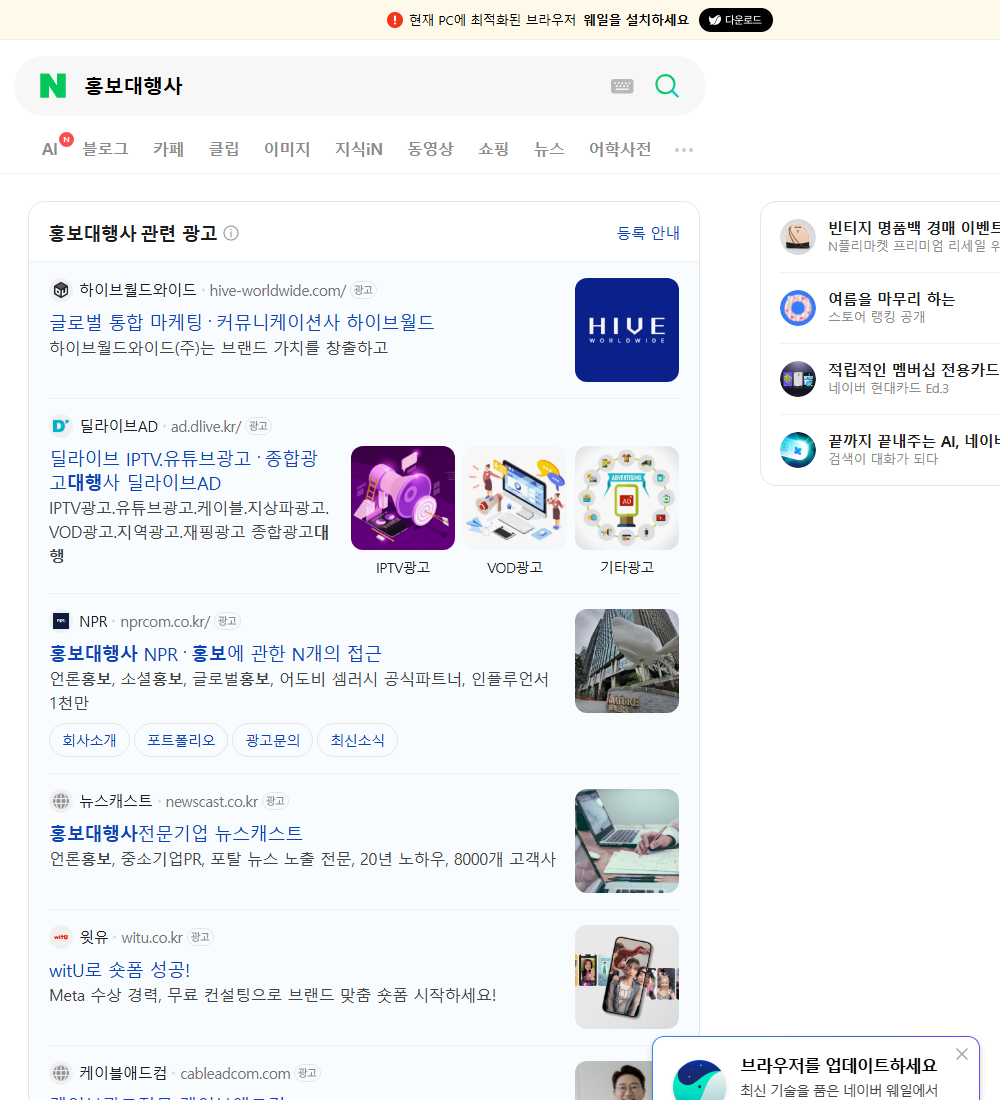Open 글로벌 통합 마케팅 하이브월드 ad link

[x=241, y=322]
